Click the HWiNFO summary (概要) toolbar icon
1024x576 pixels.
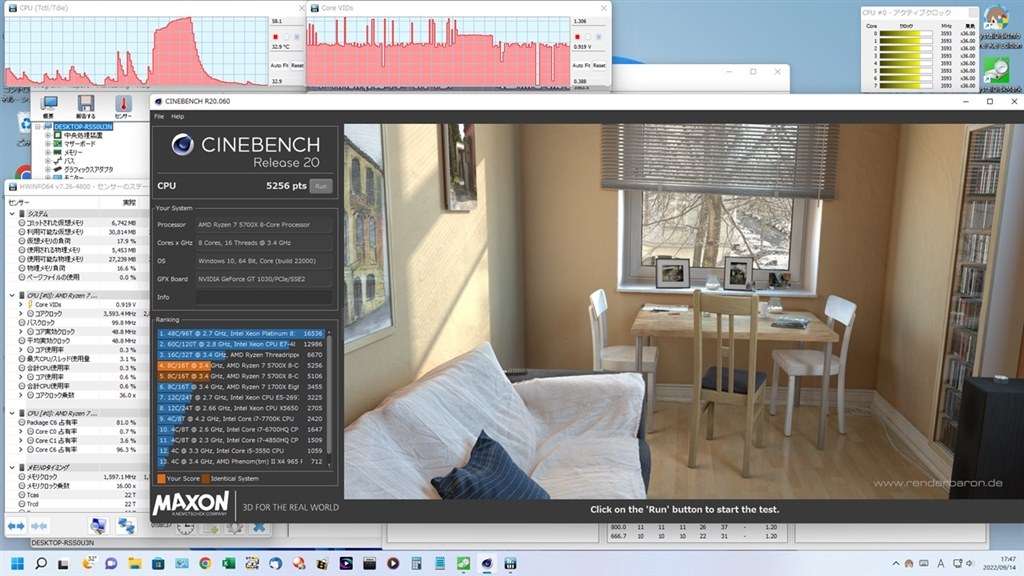(x=49, y=106)
